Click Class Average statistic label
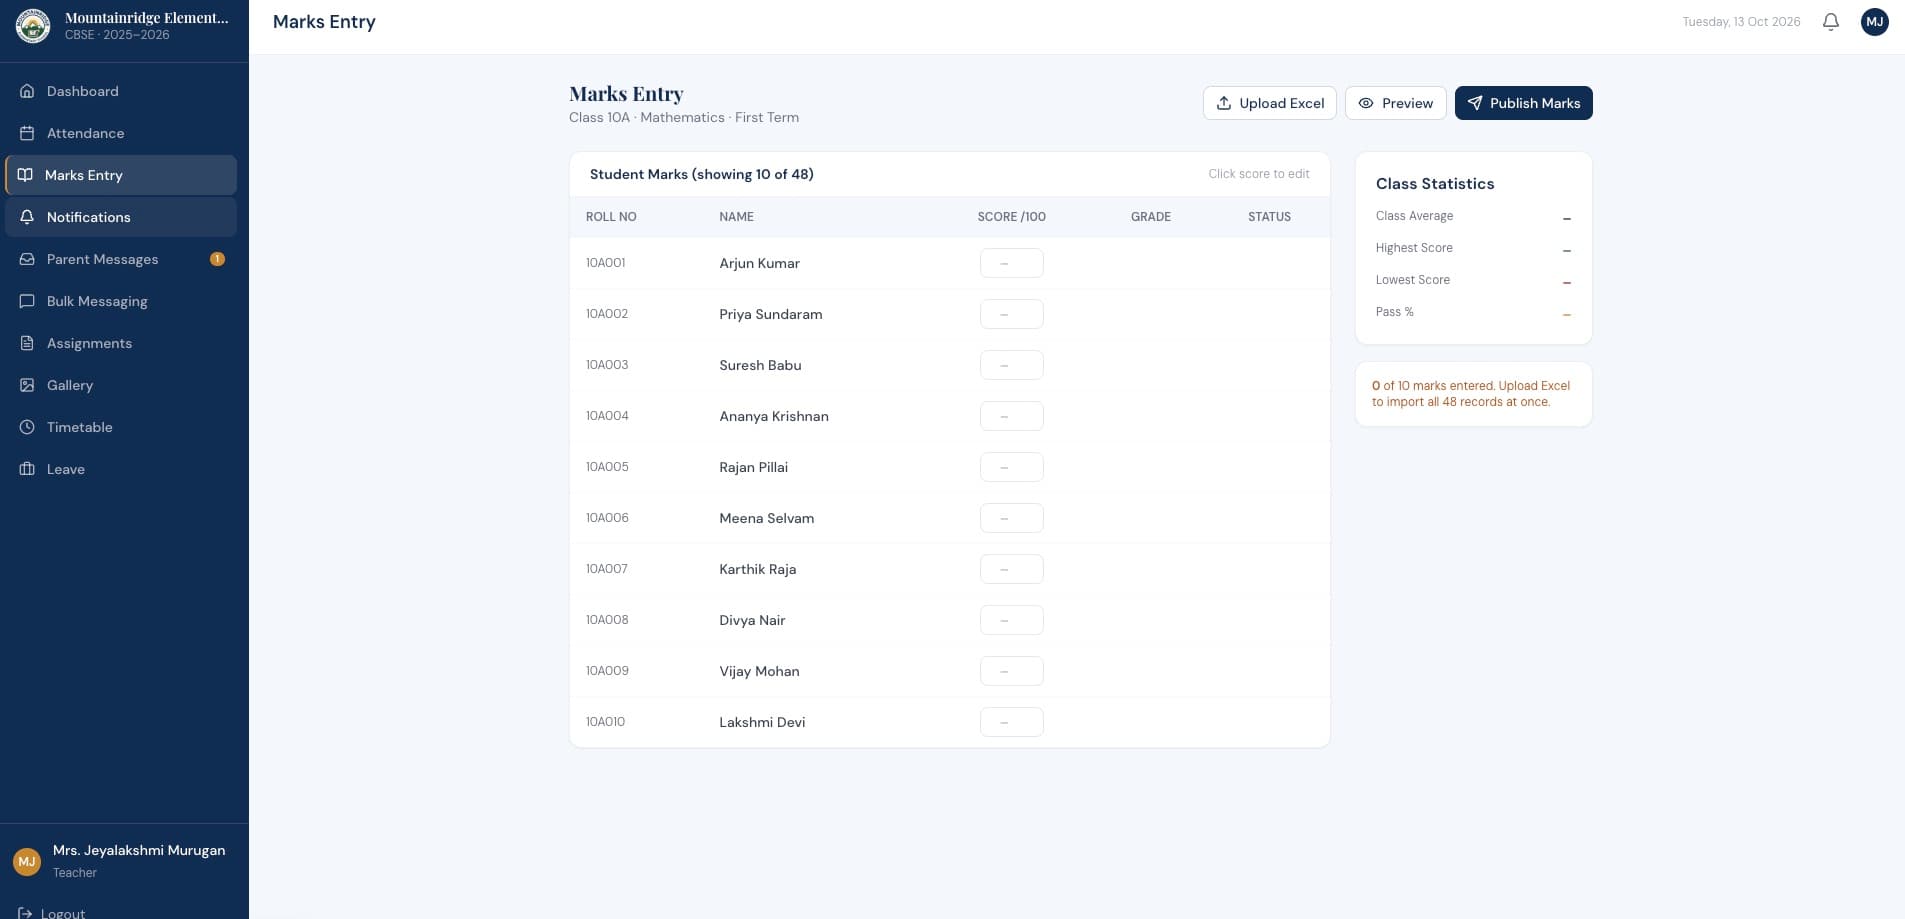This screenshot has width=1905, height=919. (1414, 216)
